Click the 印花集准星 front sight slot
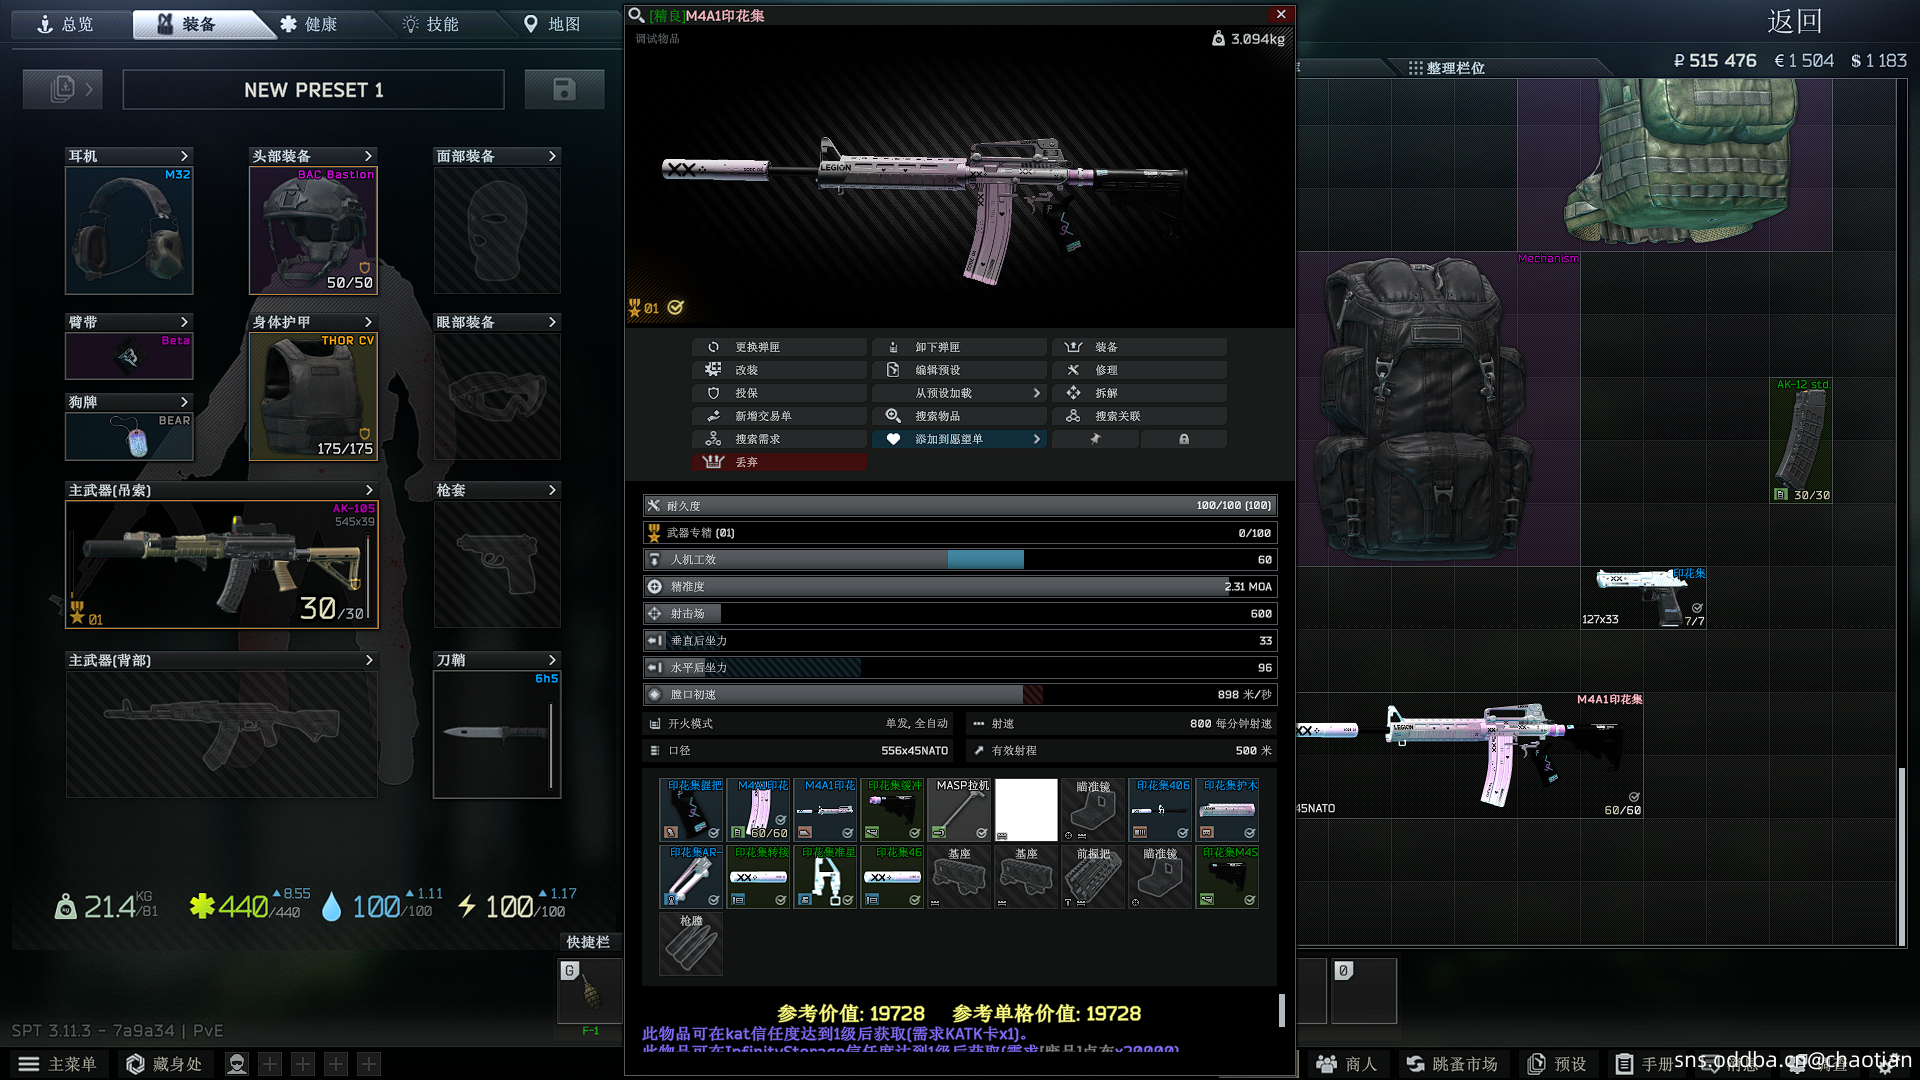This screenshot has height=1080, width=1920. (825, 877)
